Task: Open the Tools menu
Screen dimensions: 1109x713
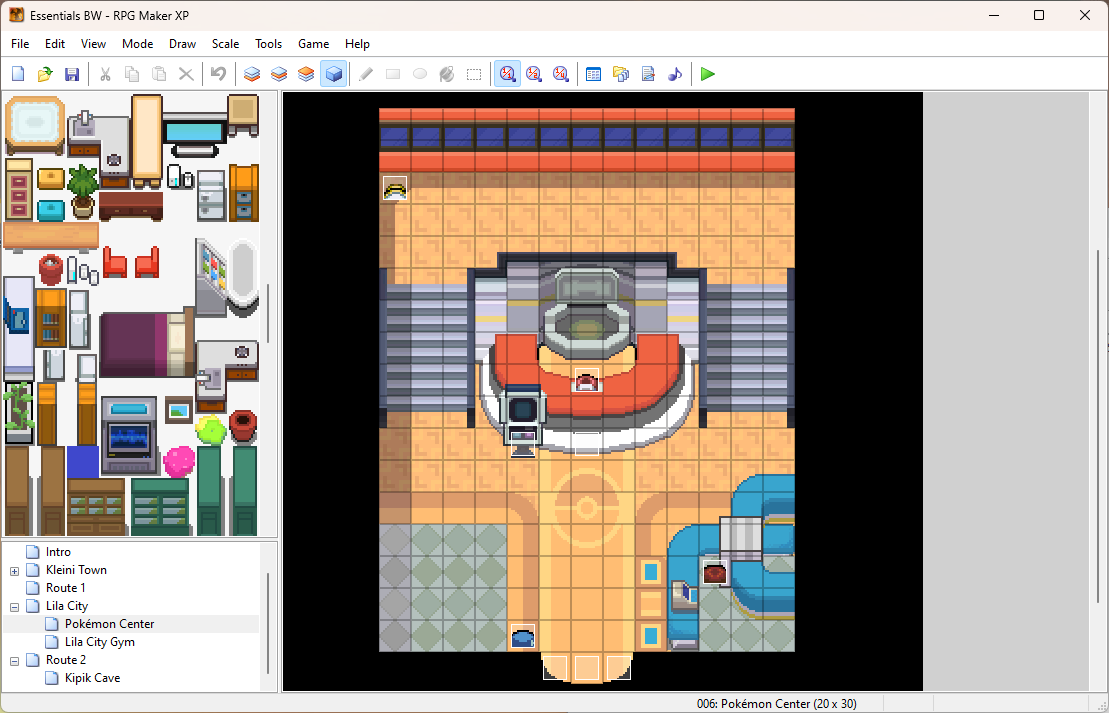Action: [268, 44]
